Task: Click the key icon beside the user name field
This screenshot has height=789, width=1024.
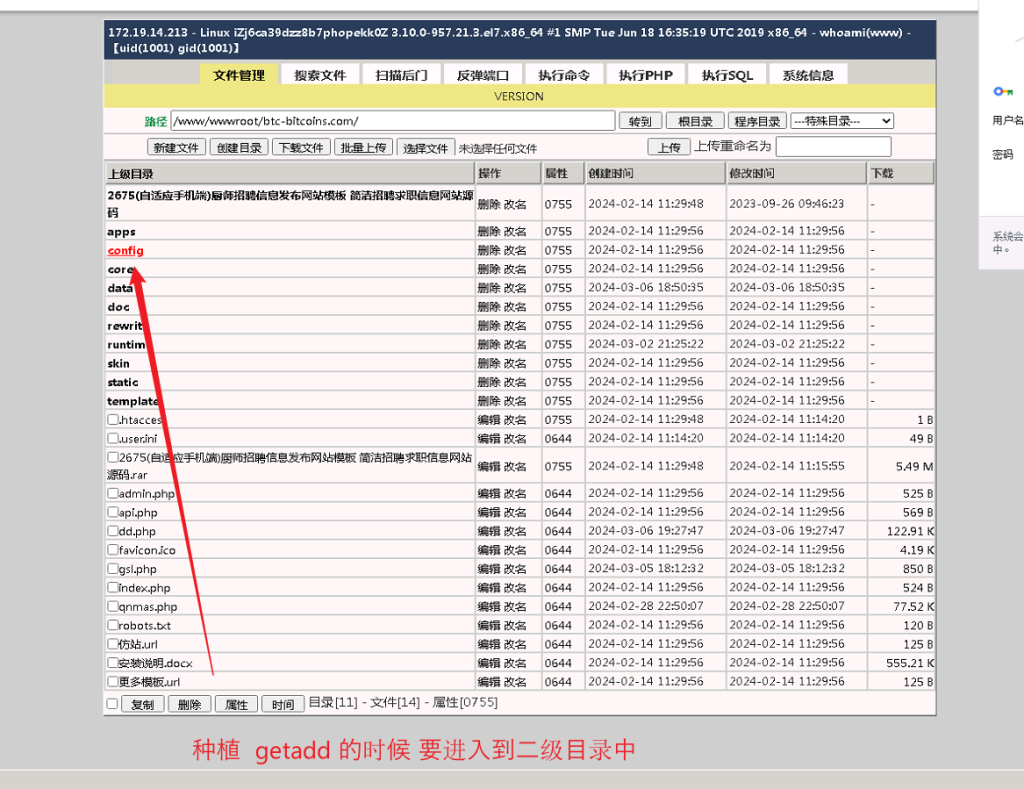Action: (x=1002, y=92)
